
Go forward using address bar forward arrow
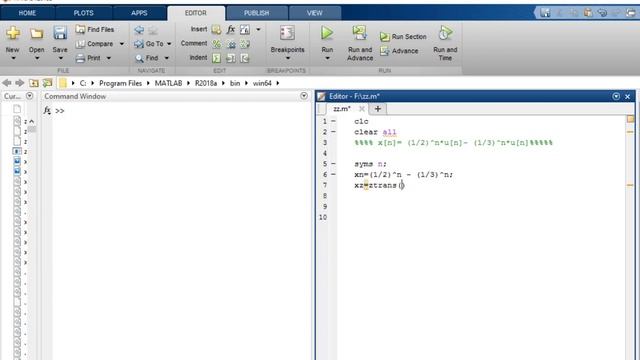click(x=20, y=83)
